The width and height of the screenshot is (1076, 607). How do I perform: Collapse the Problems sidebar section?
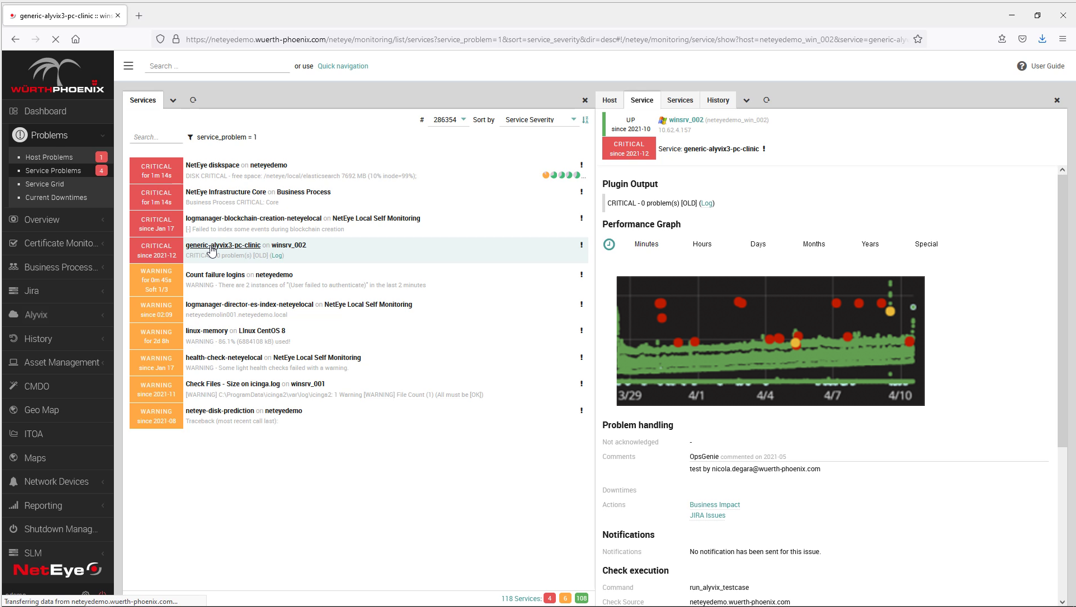tap(103, 135)
